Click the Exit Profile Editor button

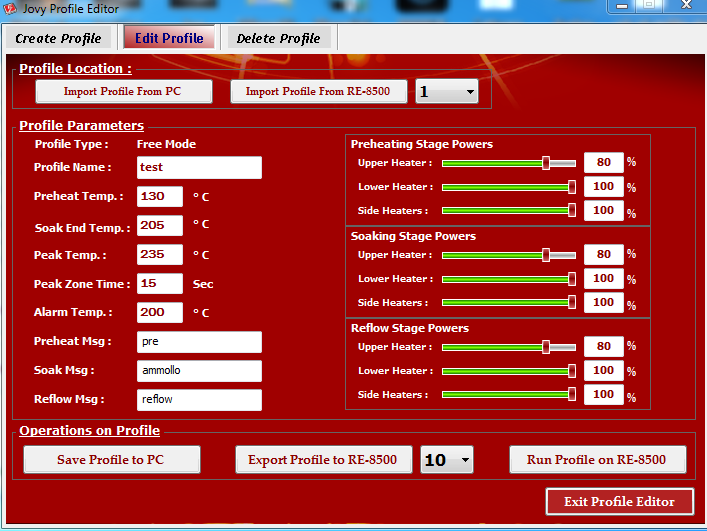point(619,501)
